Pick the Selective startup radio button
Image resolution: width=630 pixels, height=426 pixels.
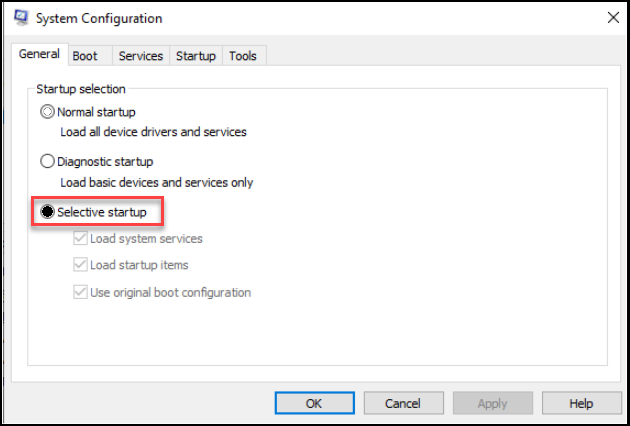(x=47, y=212)
